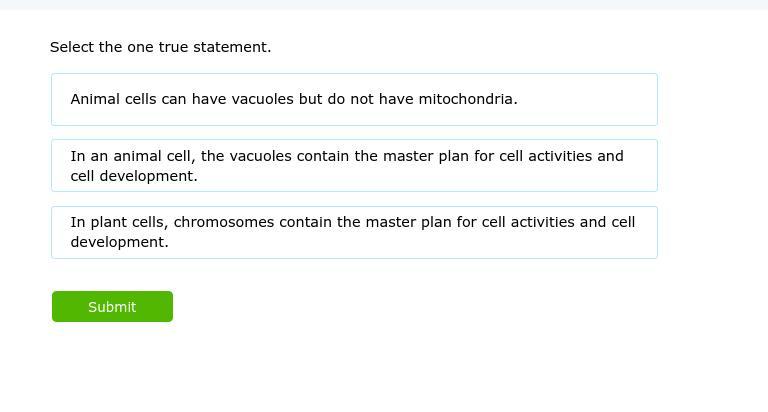The height and width of the screenshot is (412, 768).
Task: Click the word 'chromosomes' in the third answer
Action: click(x=224, y=222)
